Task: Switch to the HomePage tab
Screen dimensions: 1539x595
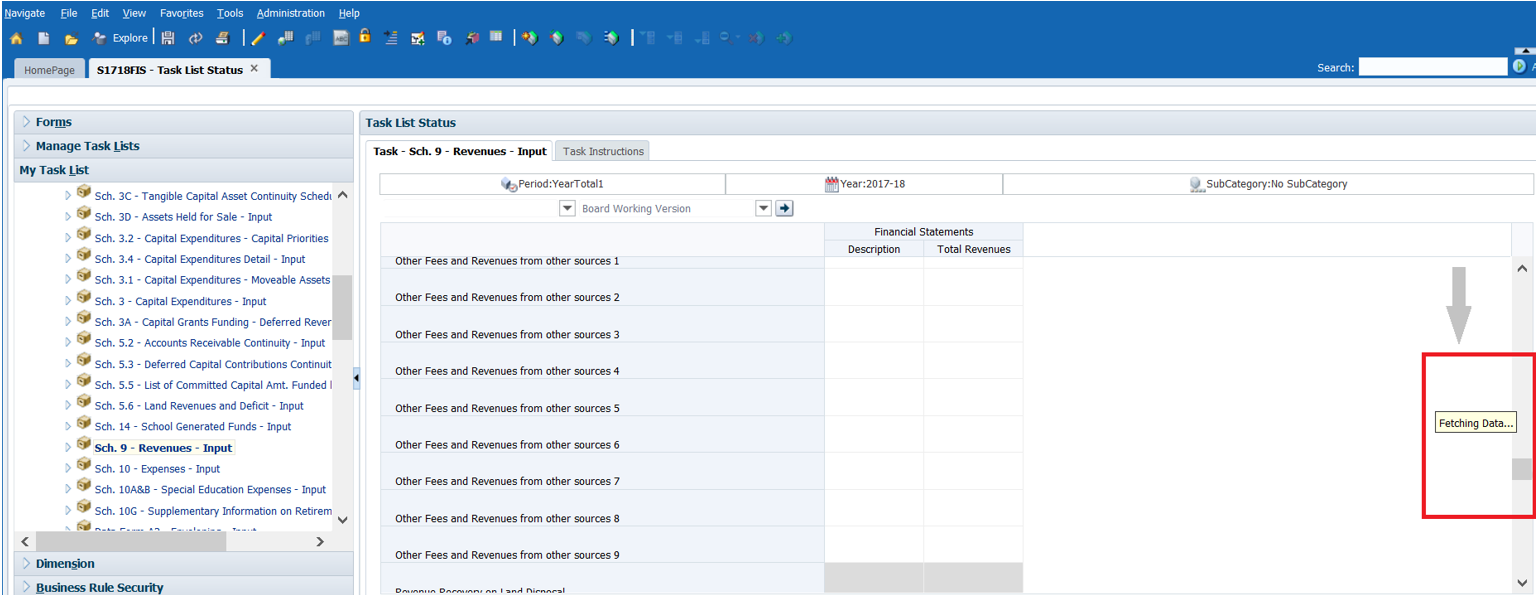Action: (49, 70)
